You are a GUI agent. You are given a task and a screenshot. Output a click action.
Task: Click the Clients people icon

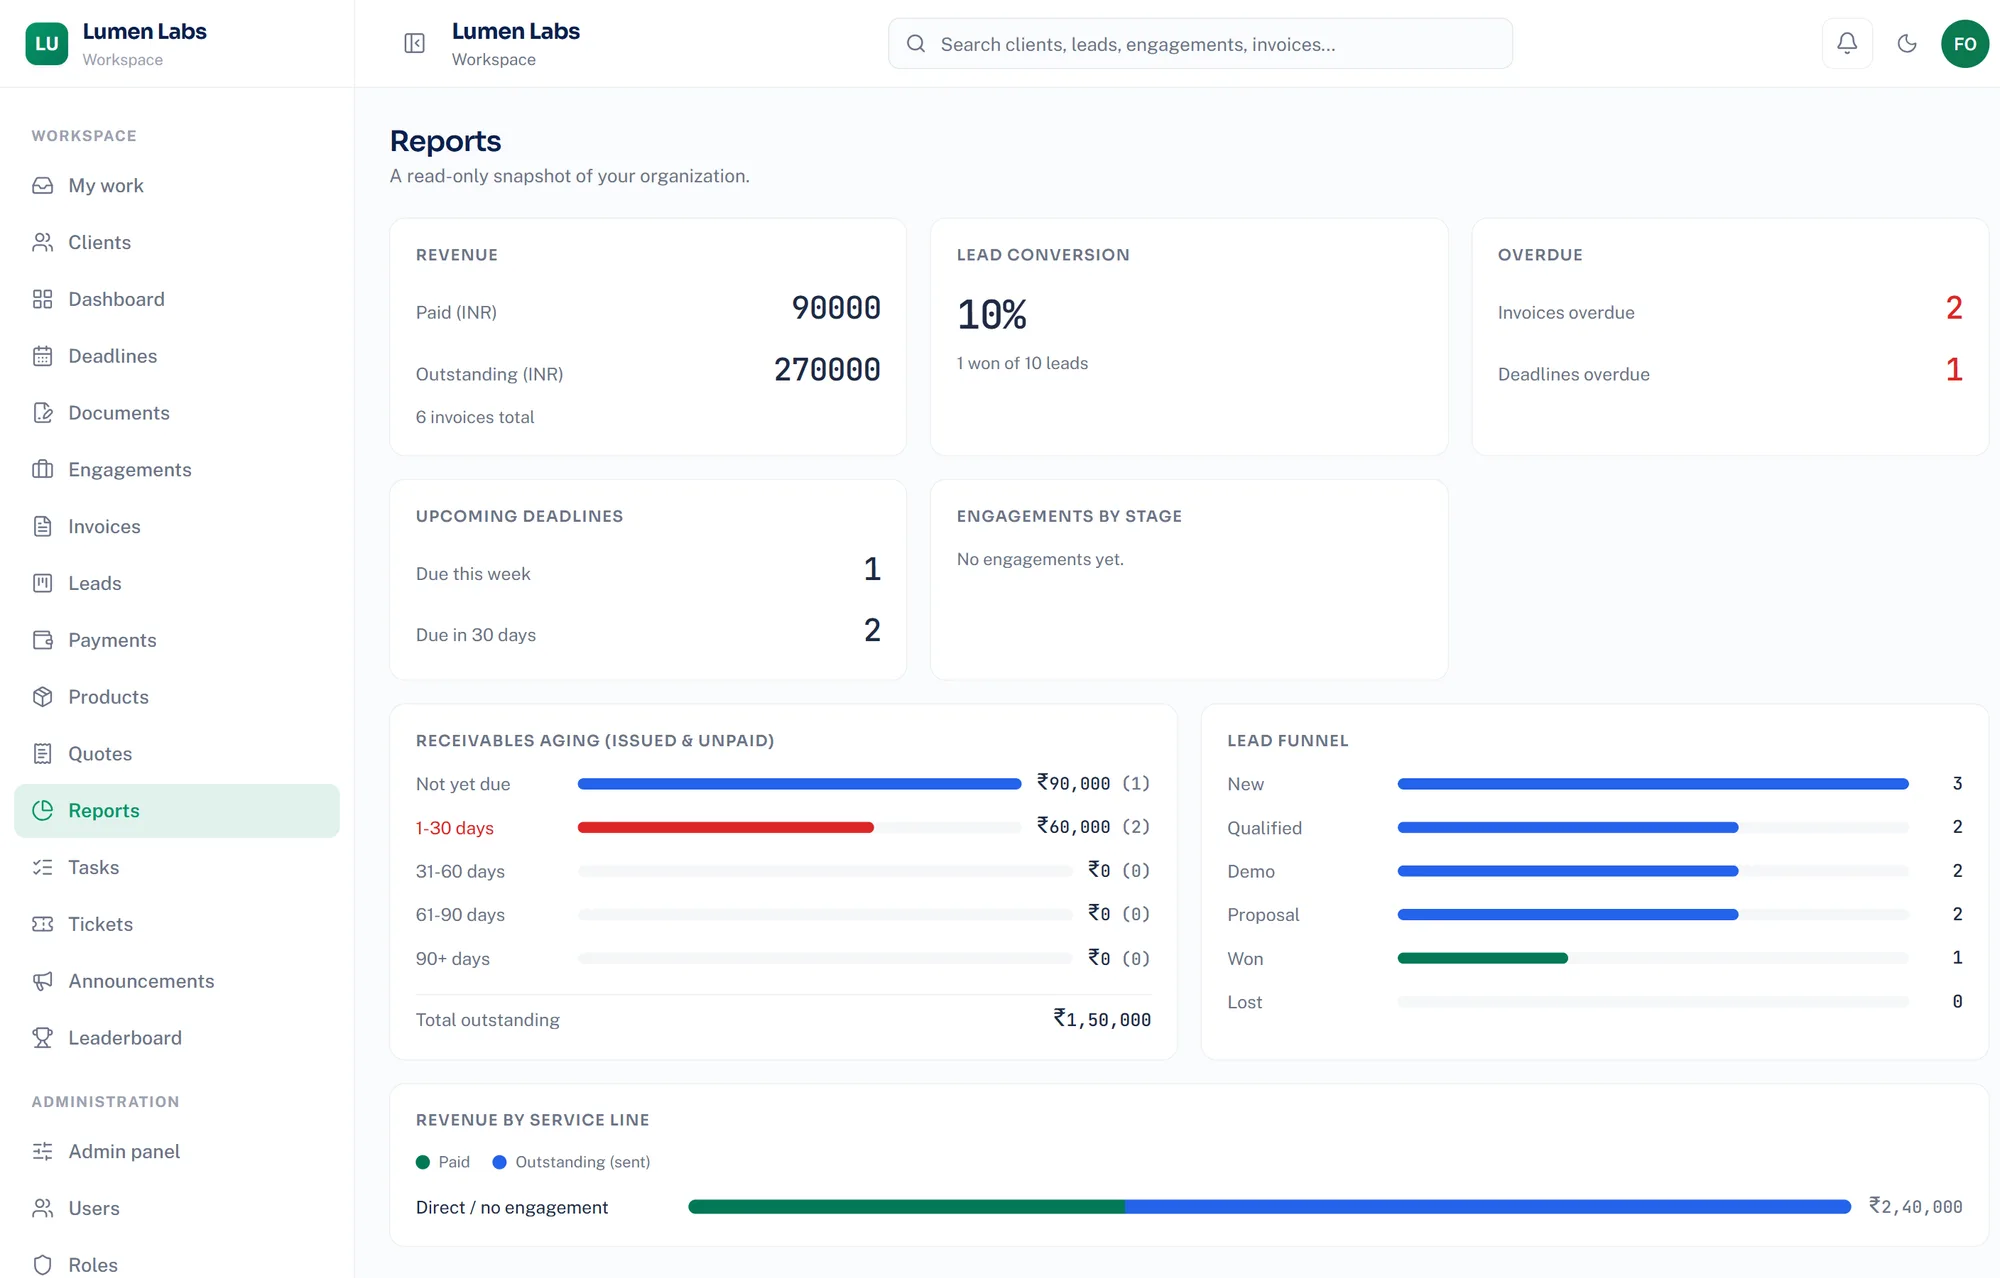42,243
